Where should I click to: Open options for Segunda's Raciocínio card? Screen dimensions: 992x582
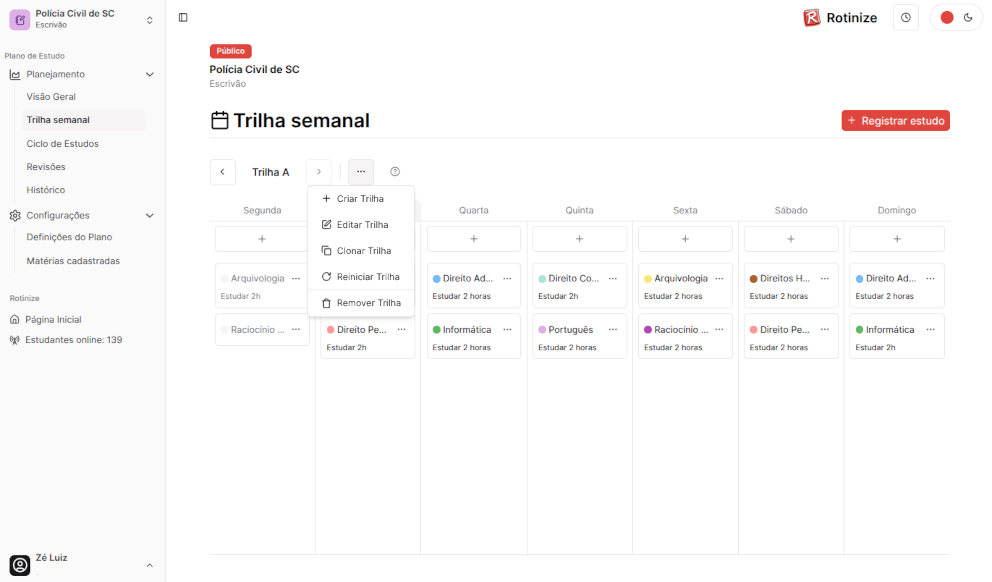pos(296,330)
